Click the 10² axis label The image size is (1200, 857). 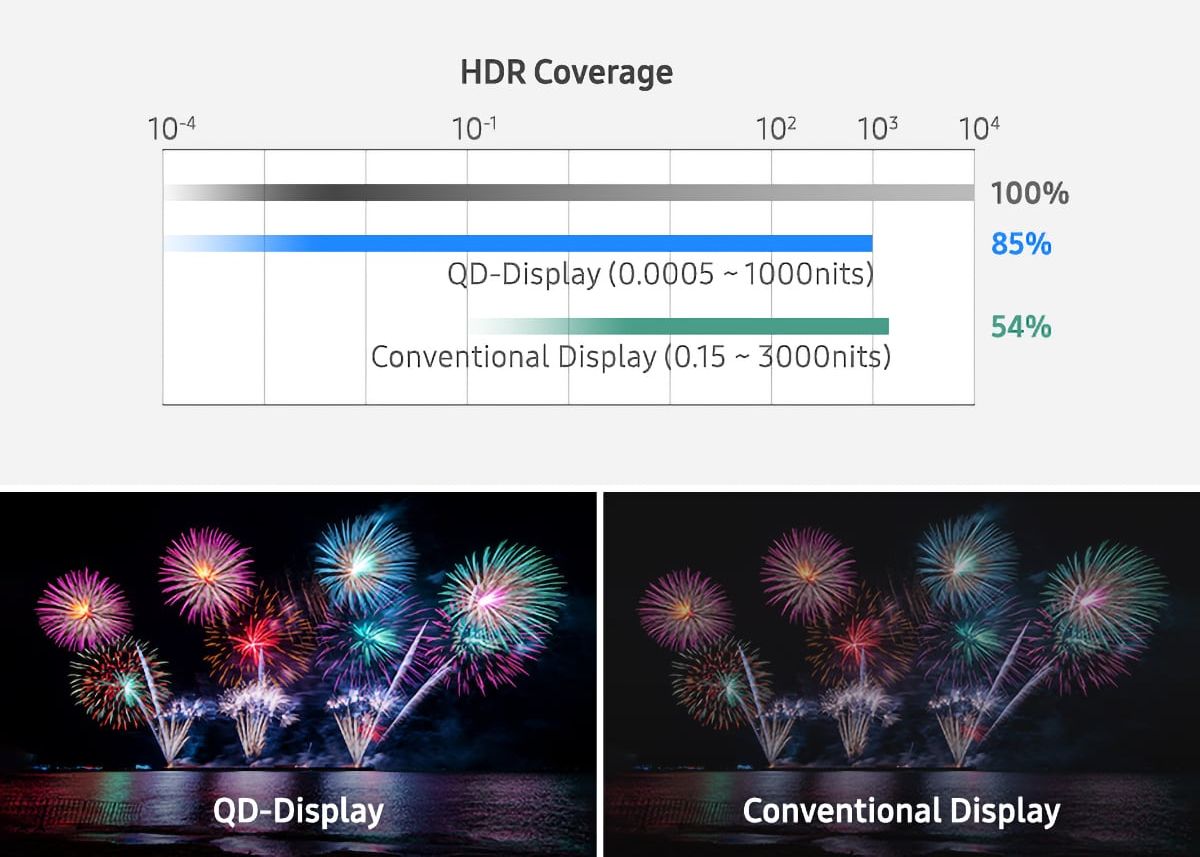pos(776,128)
